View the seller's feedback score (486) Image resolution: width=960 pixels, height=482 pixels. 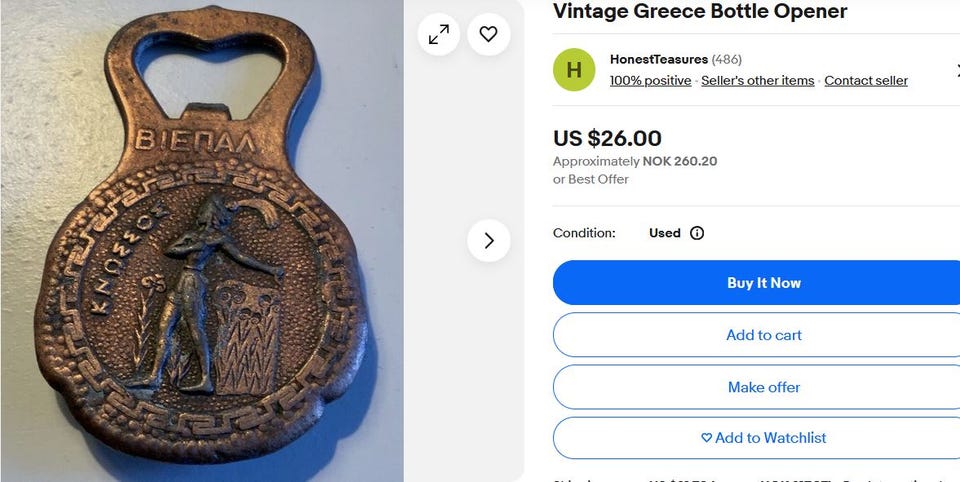pyautogui.click(x=727, y=59)
